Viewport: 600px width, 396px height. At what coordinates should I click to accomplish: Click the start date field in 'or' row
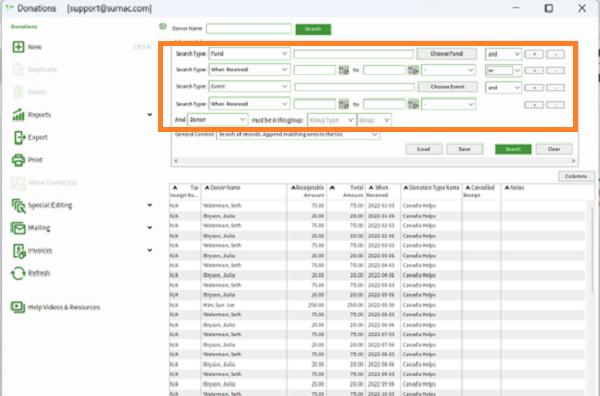pos(315,70)
